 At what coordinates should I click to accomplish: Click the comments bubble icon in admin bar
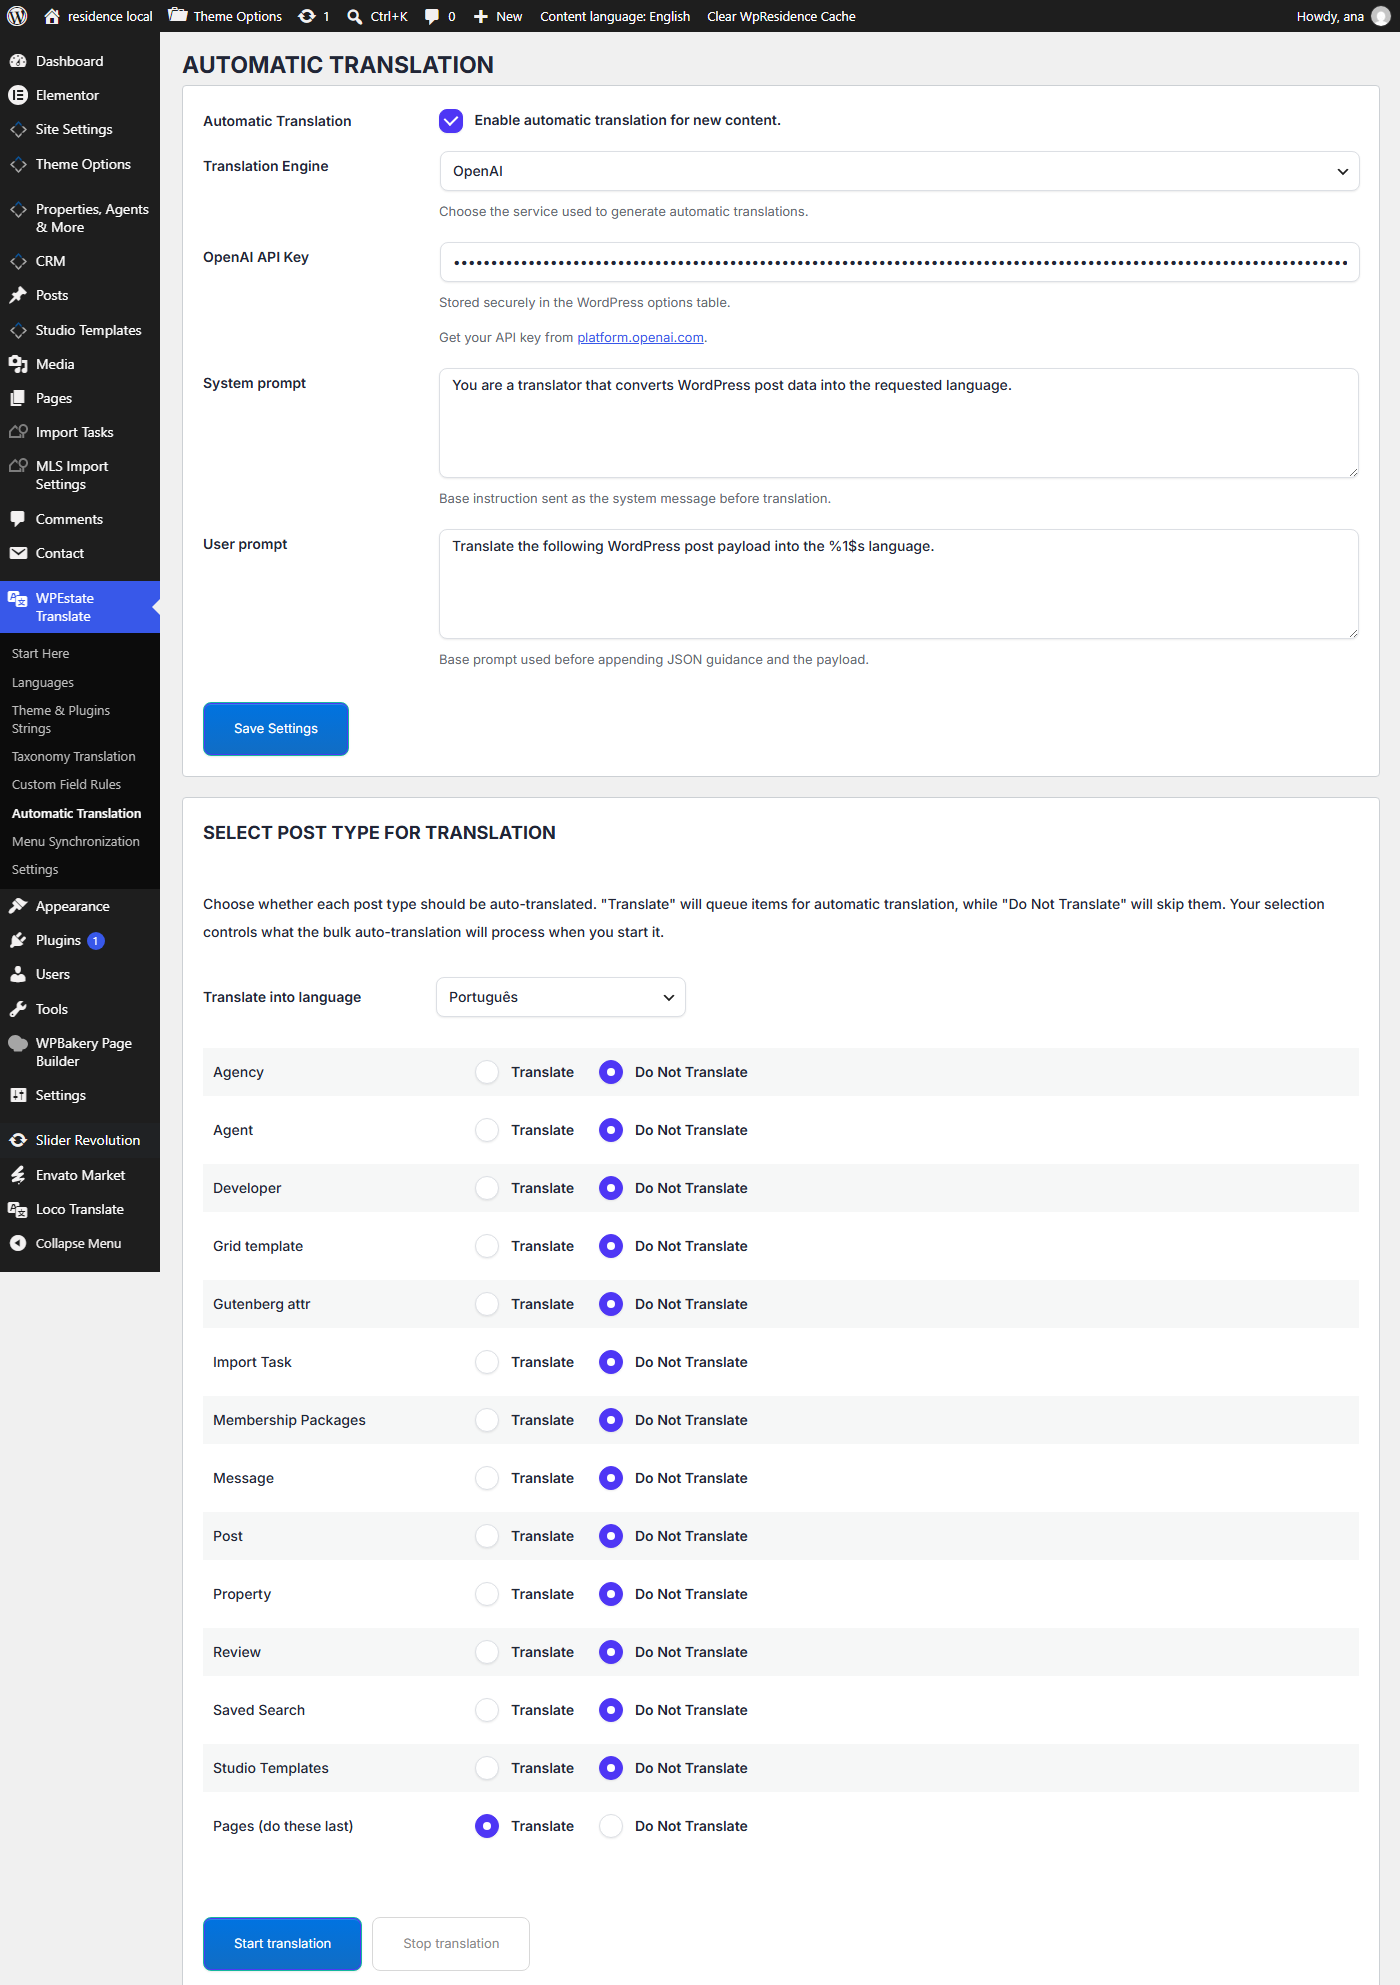[432, 16]
